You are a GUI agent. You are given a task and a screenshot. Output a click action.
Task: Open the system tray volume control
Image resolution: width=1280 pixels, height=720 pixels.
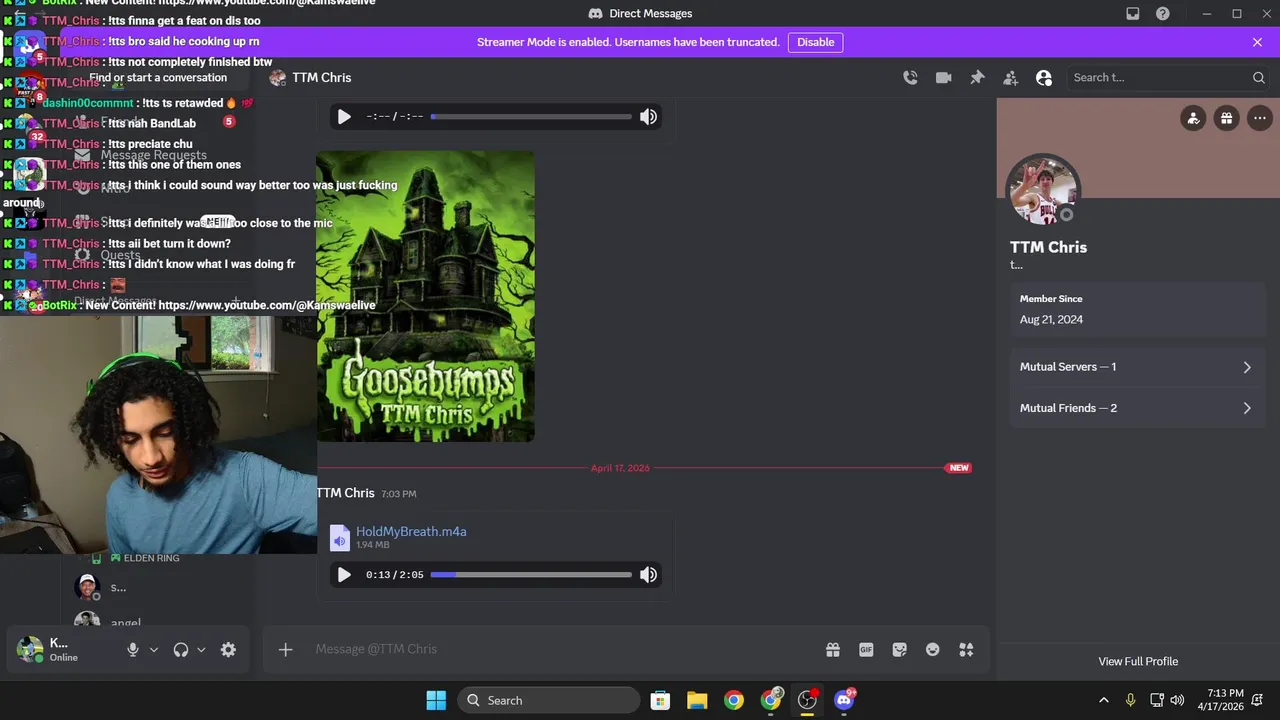pos(1177,700)
